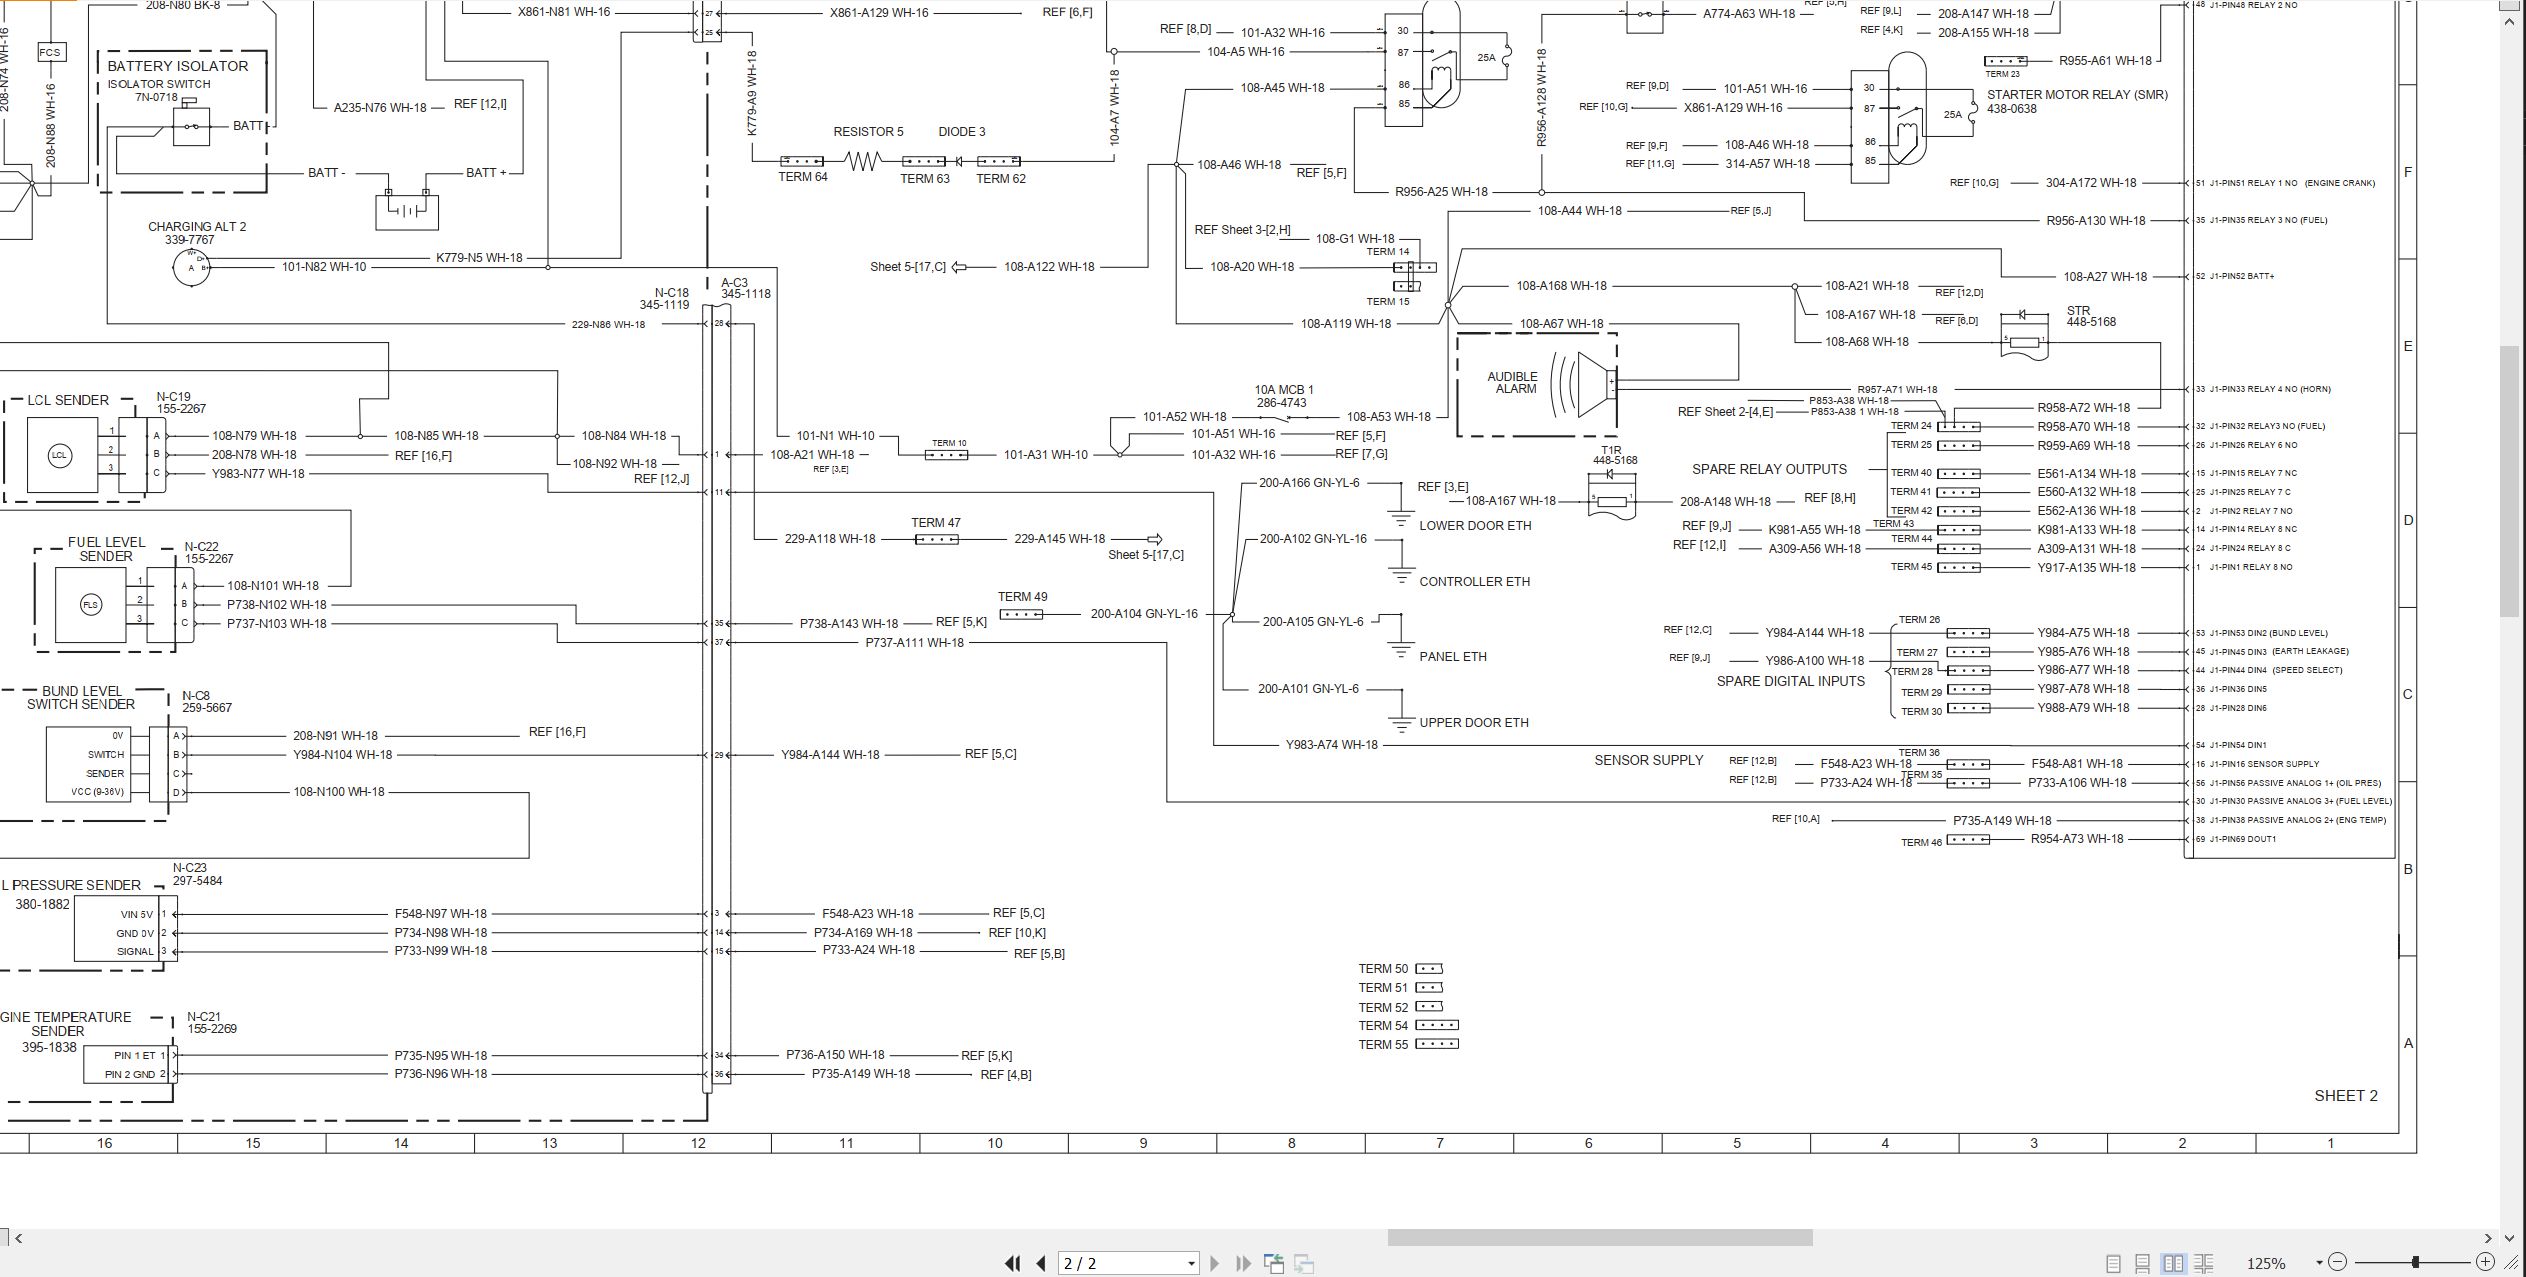This screenshot has height=1277, width=2526.
Task: Switch to single page view
Action: pos(2113,1264)
